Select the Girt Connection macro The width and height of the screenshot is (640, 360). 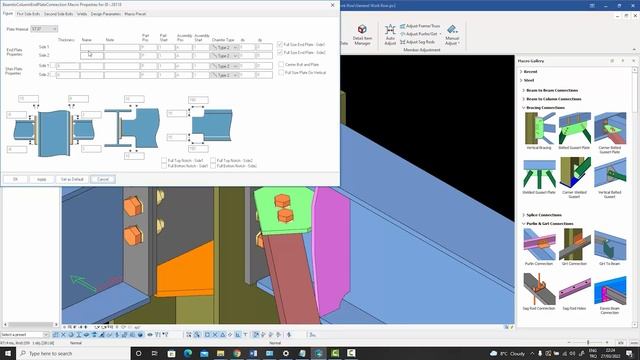pyautogui.click(x=574, y=247)
